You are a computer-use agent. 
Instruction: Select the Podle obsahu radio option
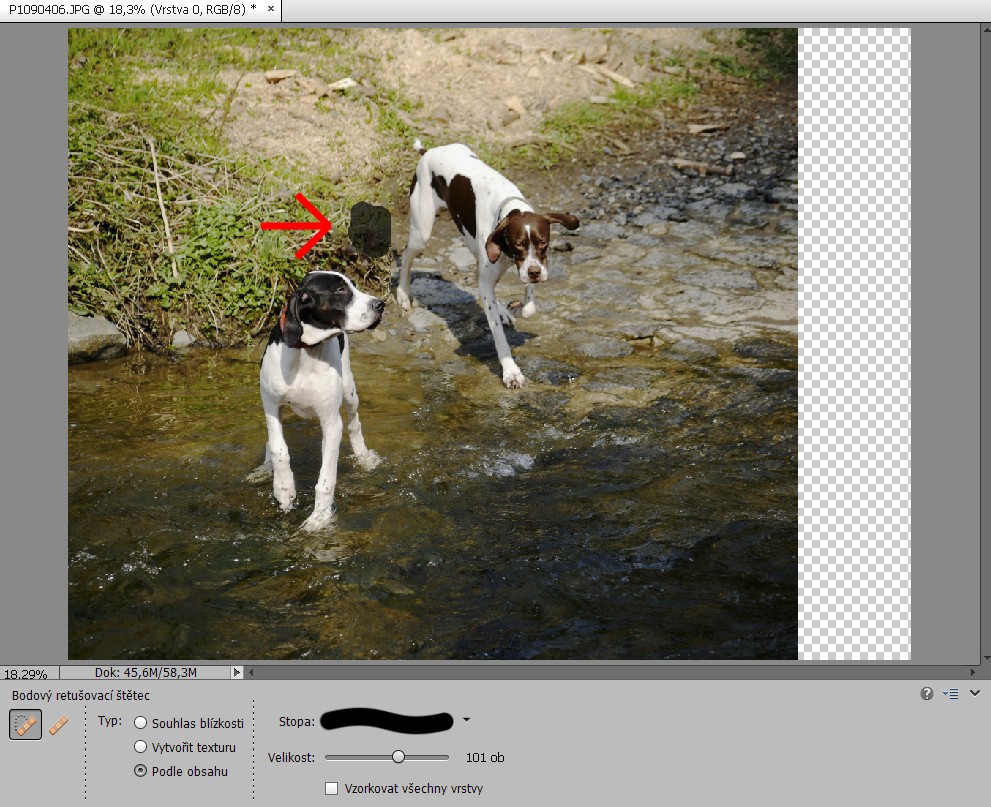pyautogui.click(x=141, y=771)
